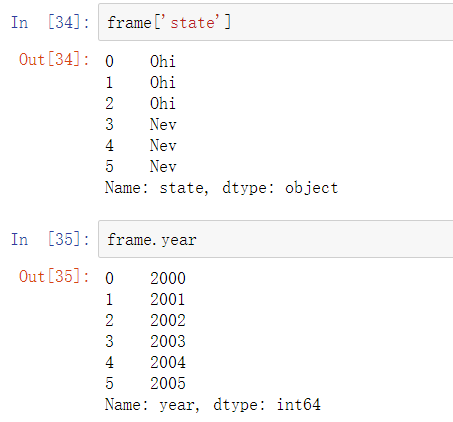Viewport: 453px width, 422px height.
Task: Click the 2000 value in year output
Action: [x=168, y=278]
